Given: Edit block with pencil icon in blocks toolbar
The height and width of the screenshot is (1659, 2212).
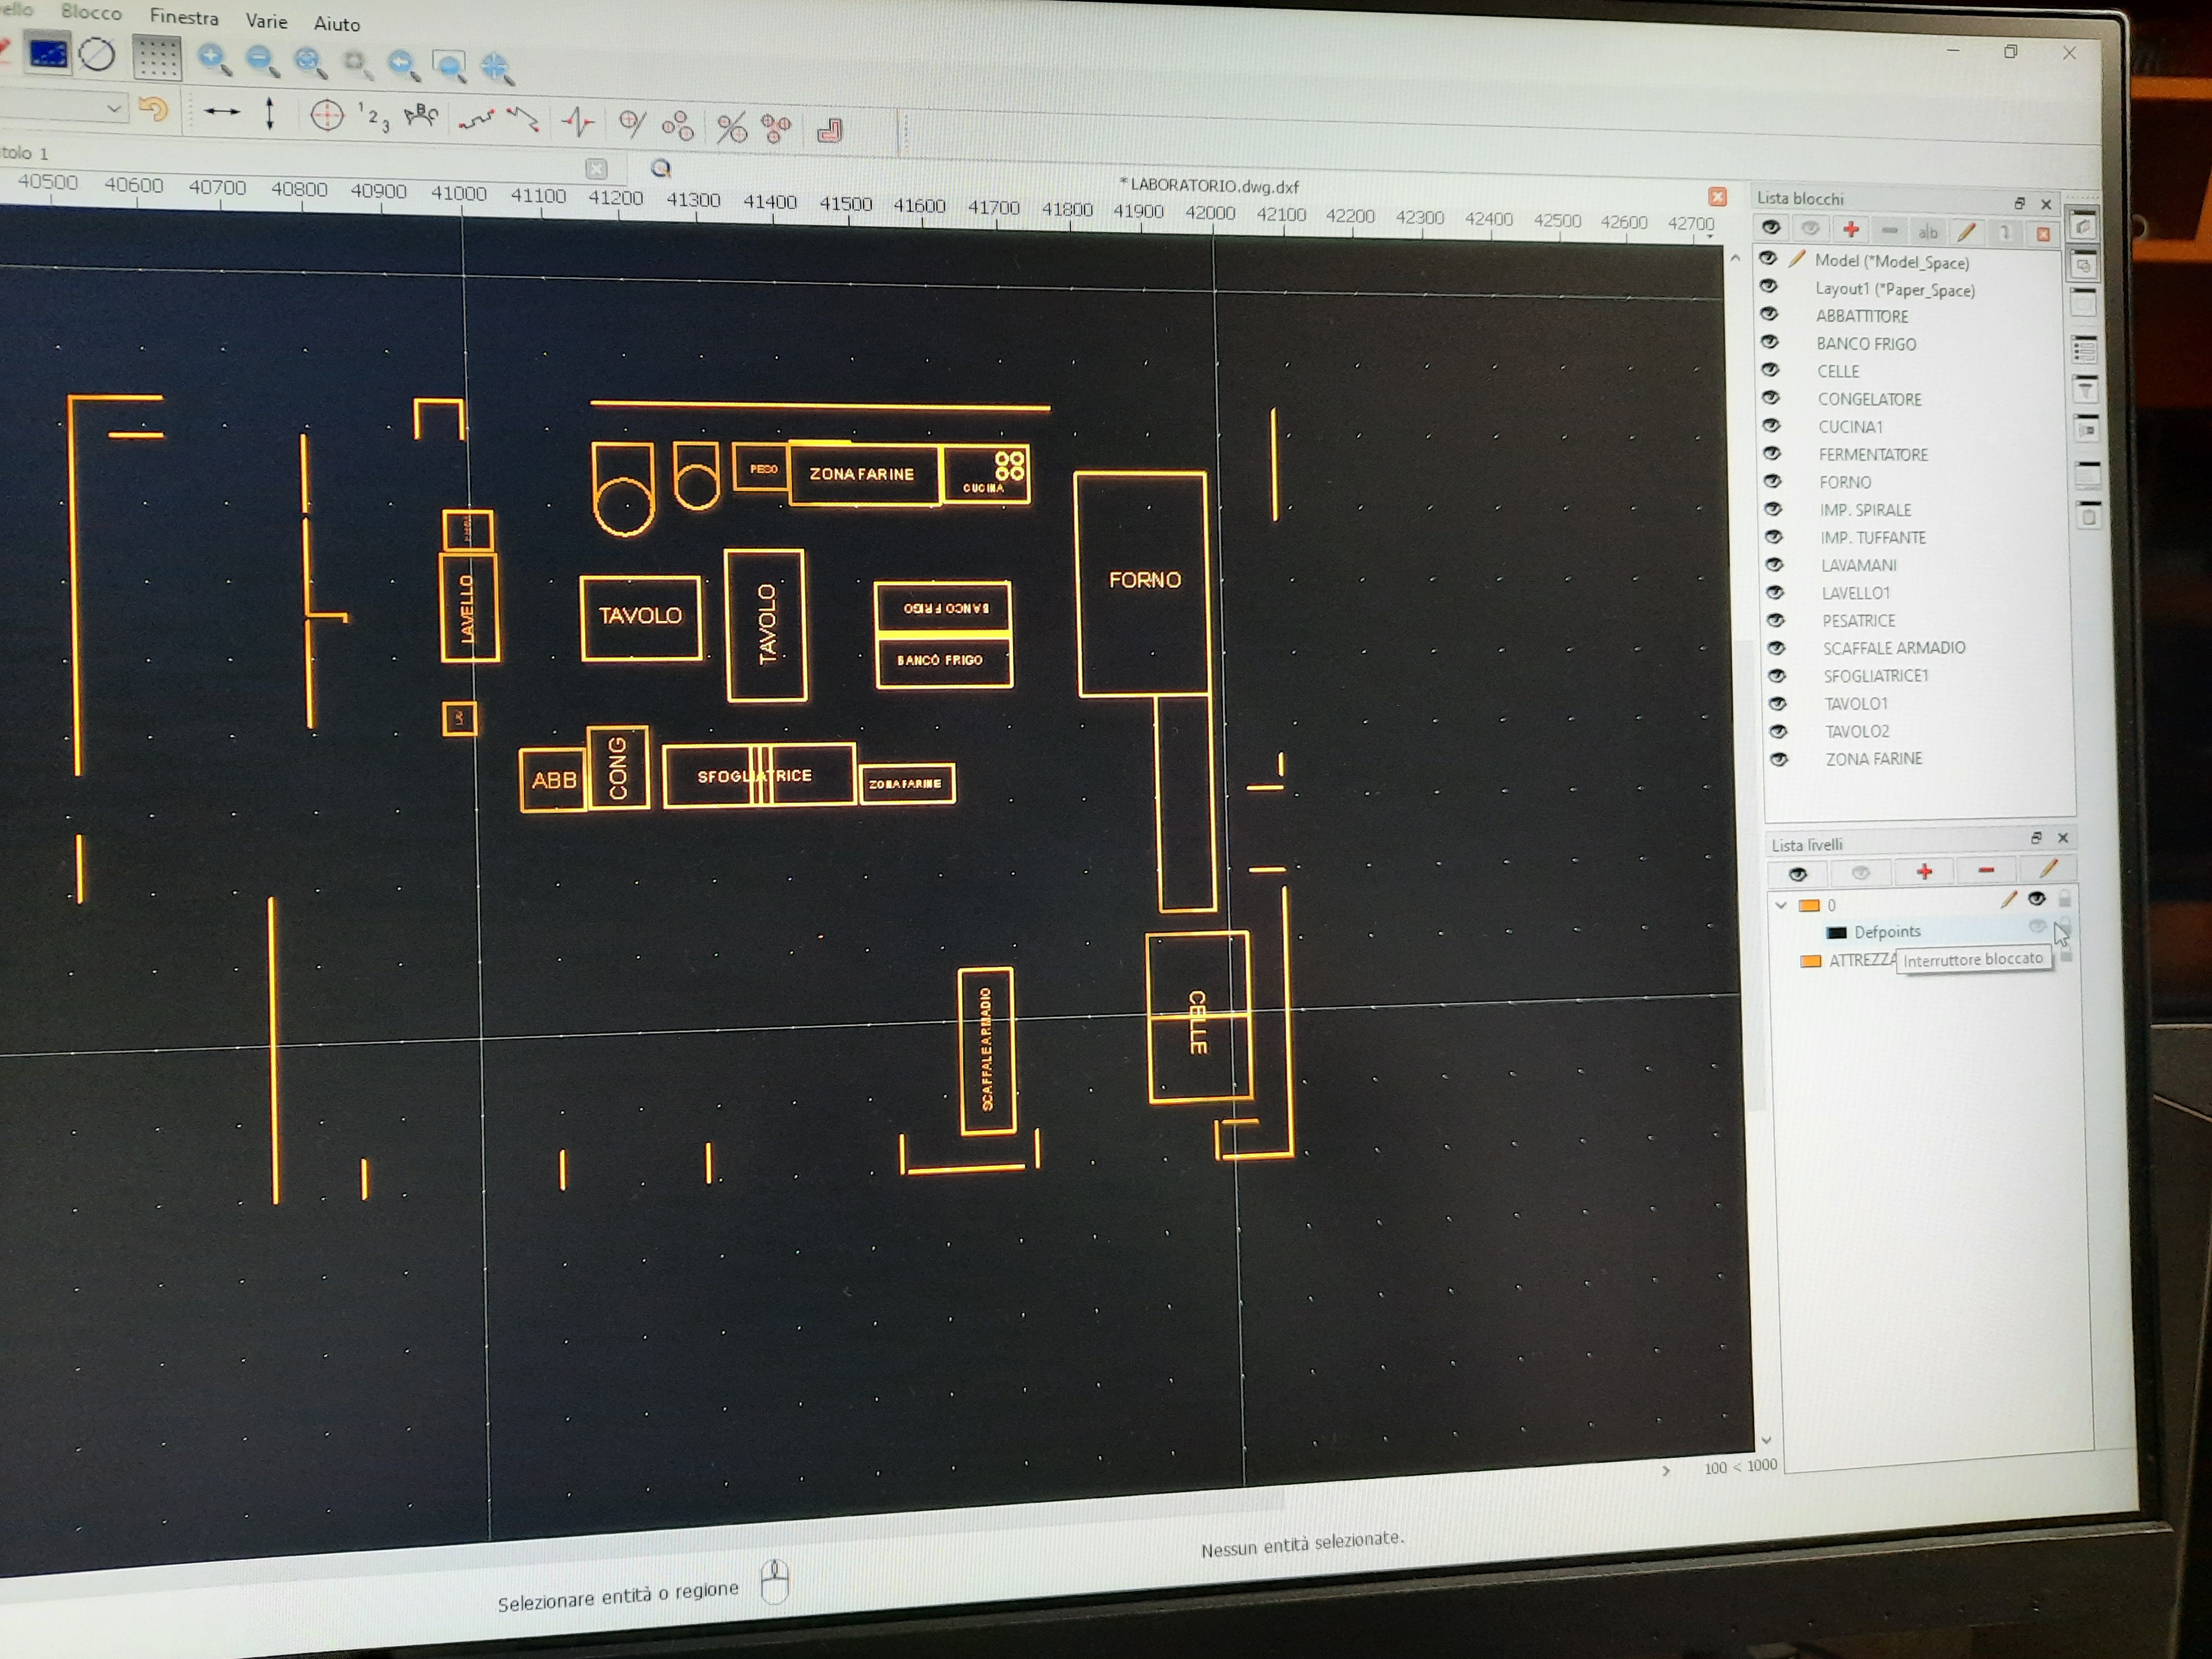Looking at the screenshot, I should click(x=1966, y=232).
